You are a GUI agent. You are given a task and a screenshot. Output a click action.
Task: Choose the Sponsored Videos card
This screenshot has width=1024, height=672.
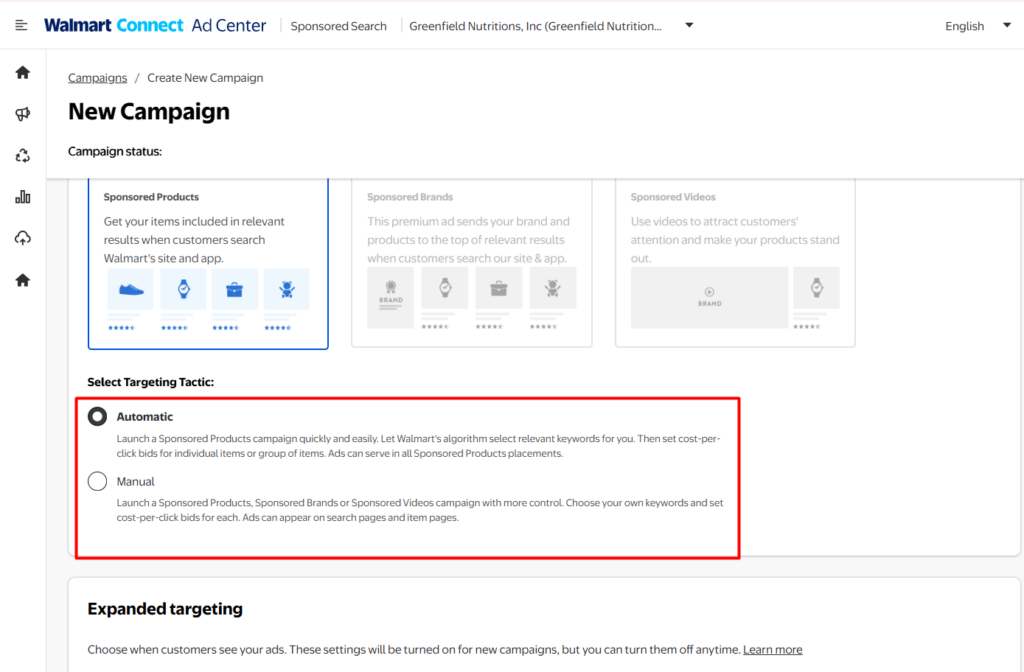pyautogui.click(x=735, y=263)
